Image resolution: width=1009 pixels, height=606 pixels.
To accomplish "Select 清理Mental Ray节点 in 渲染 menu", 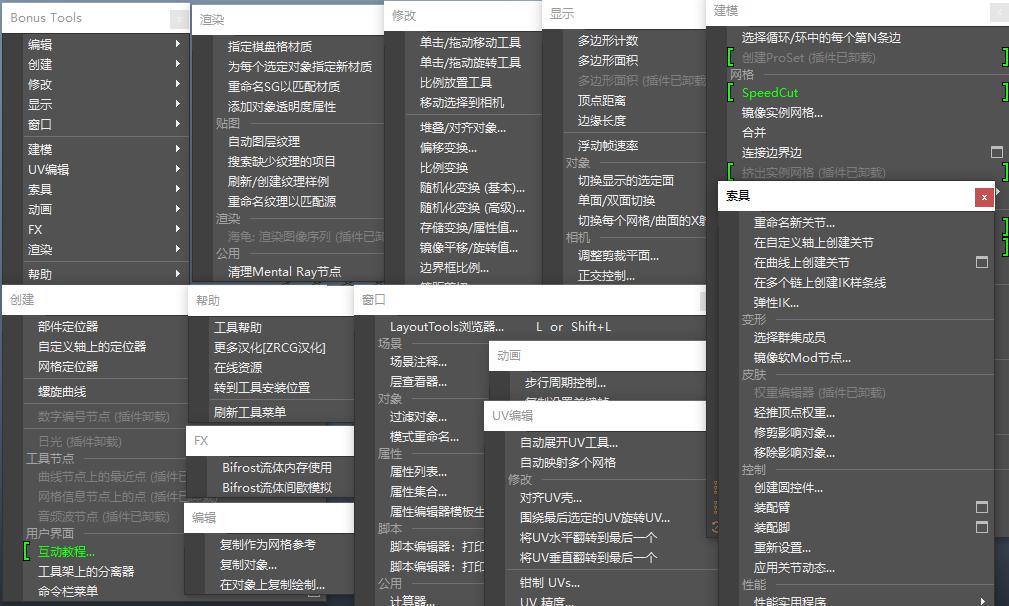I will [284, 271].
